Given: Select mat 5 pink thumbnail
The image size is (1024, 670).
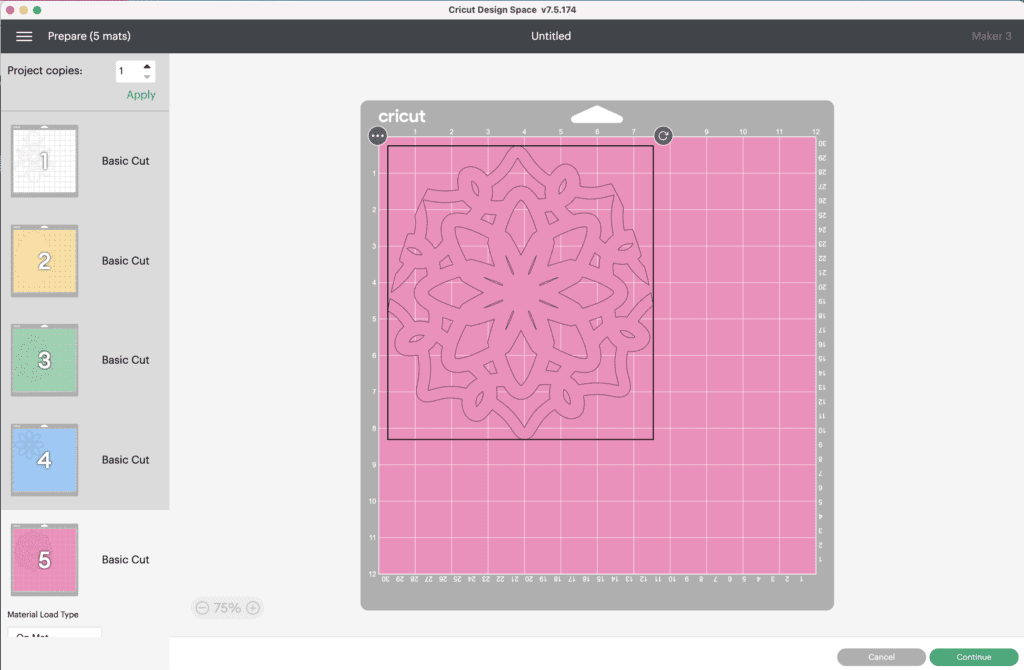Looking at the screenshot, I should click(44, 560).
